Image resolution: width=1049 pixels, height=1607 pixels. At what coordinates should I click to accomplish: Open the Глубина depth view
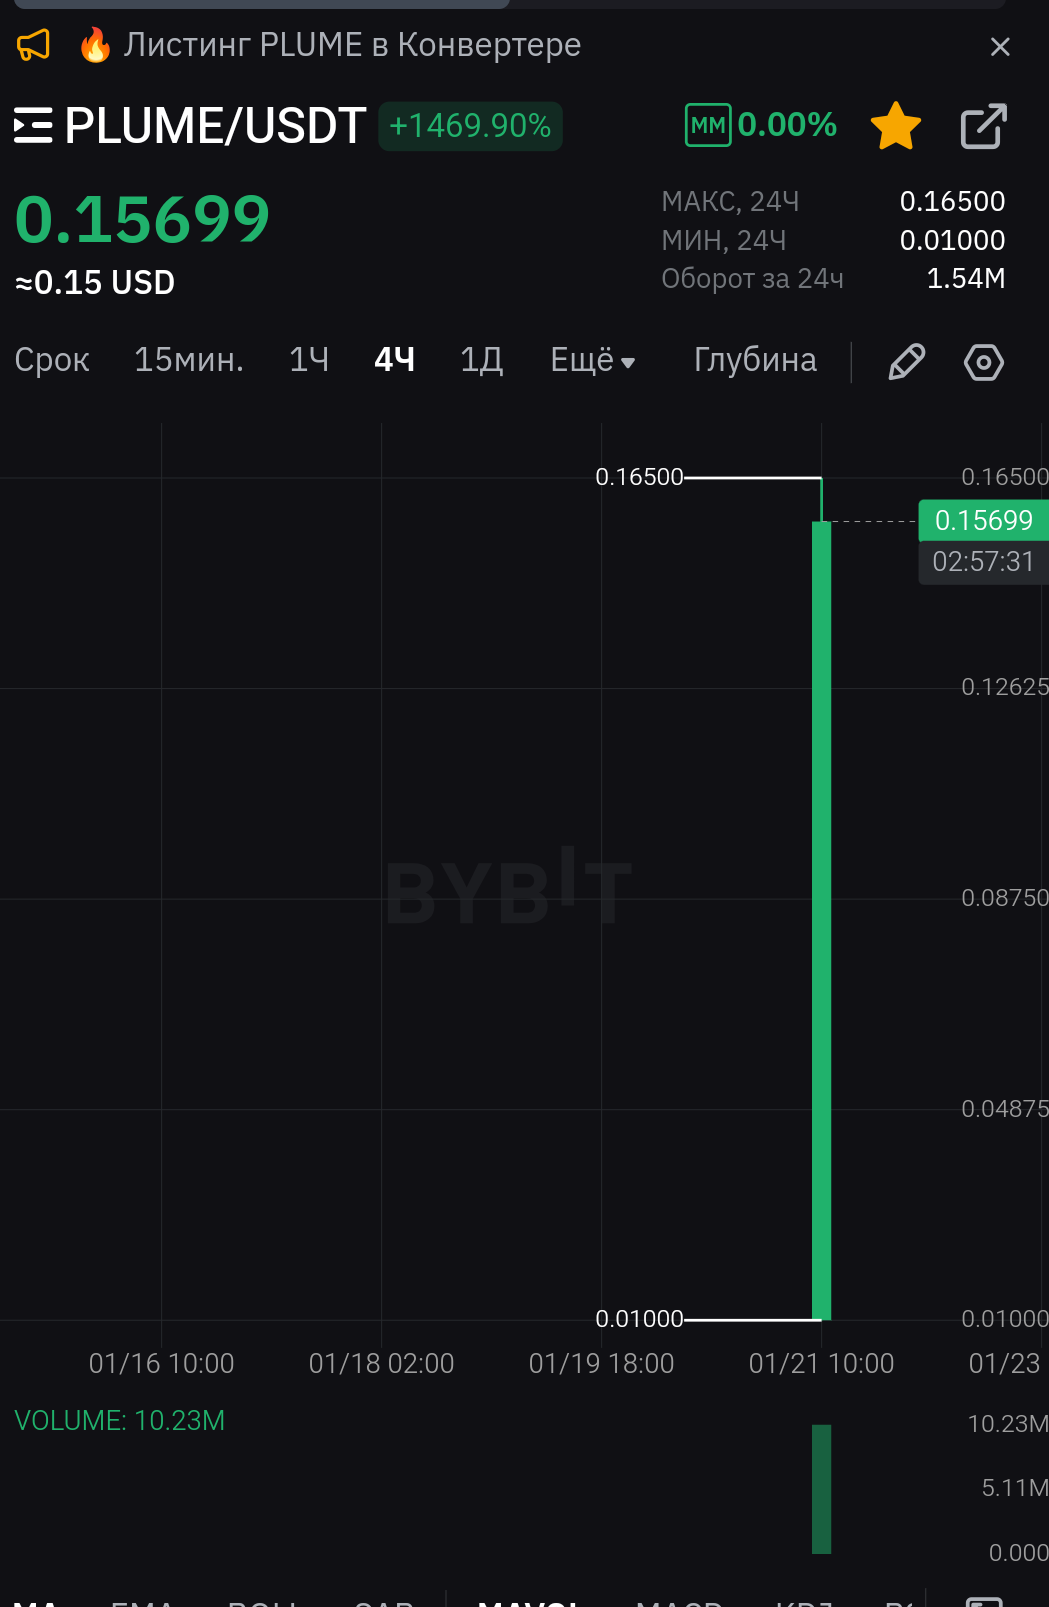tap(755, 360)
